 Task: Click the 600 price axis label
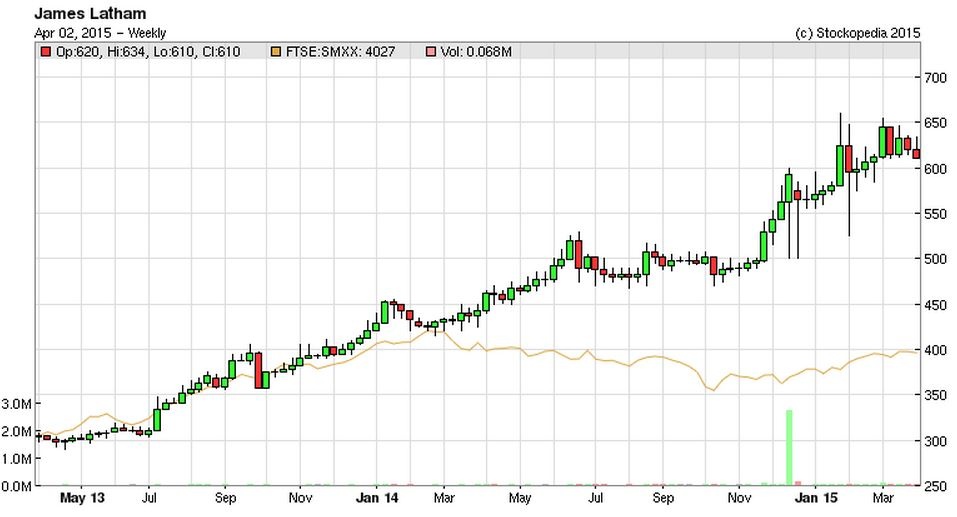[935, 169]
